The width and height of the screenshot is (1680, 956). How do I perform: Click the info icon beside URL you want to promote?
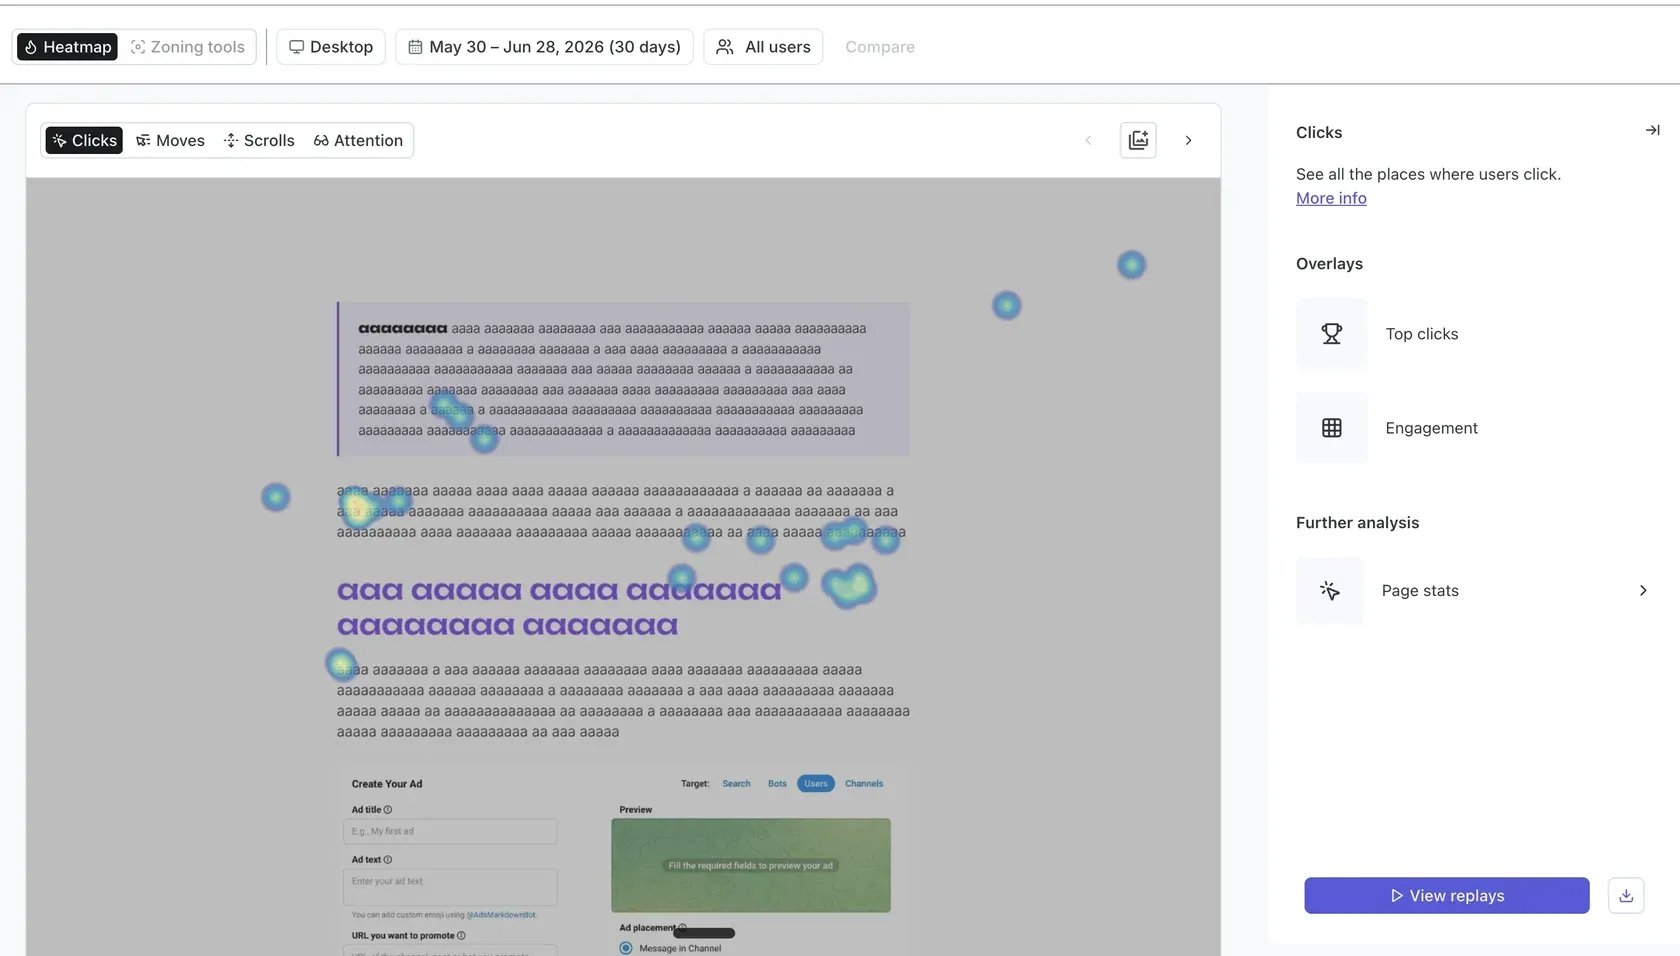461,936
